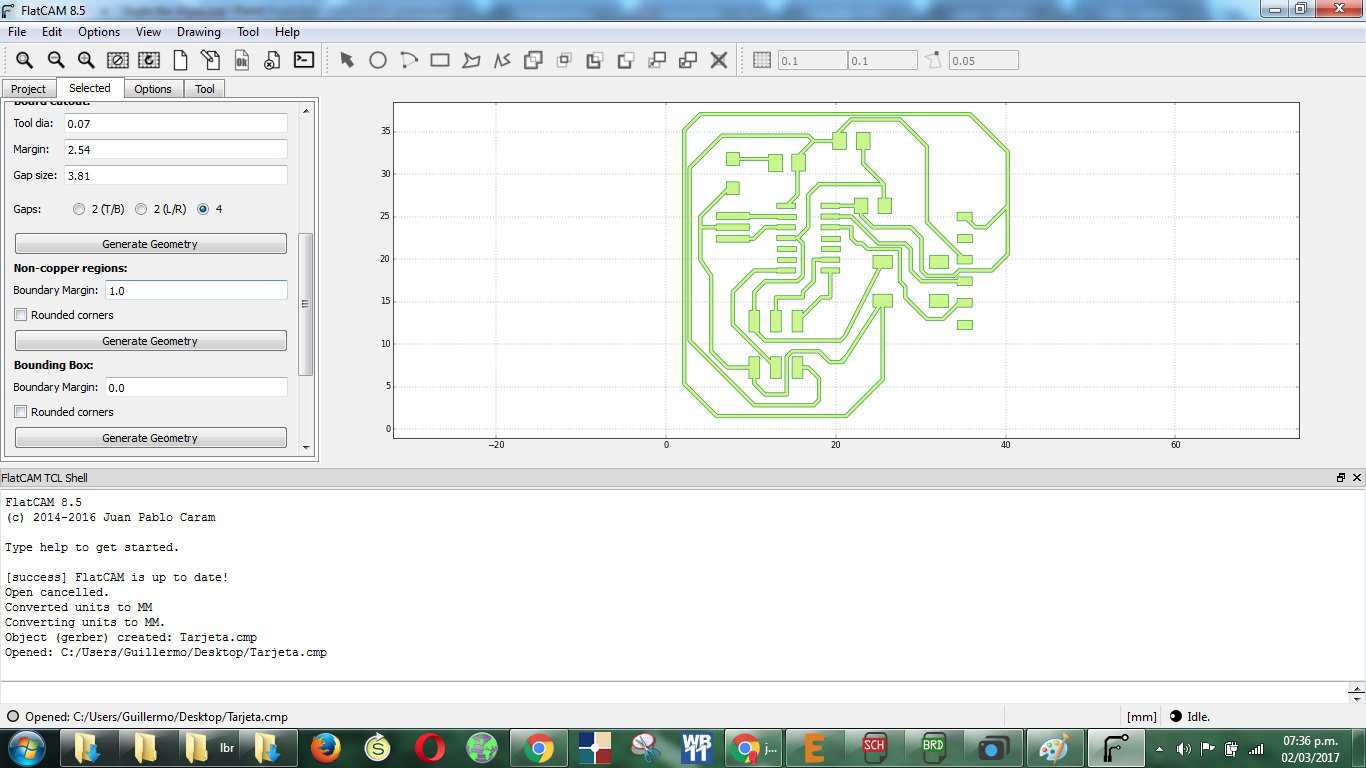This screenshot has width=1366, height=768.
Task: Generate Geometry for Non-copper regions
Action: pos(150,341)
